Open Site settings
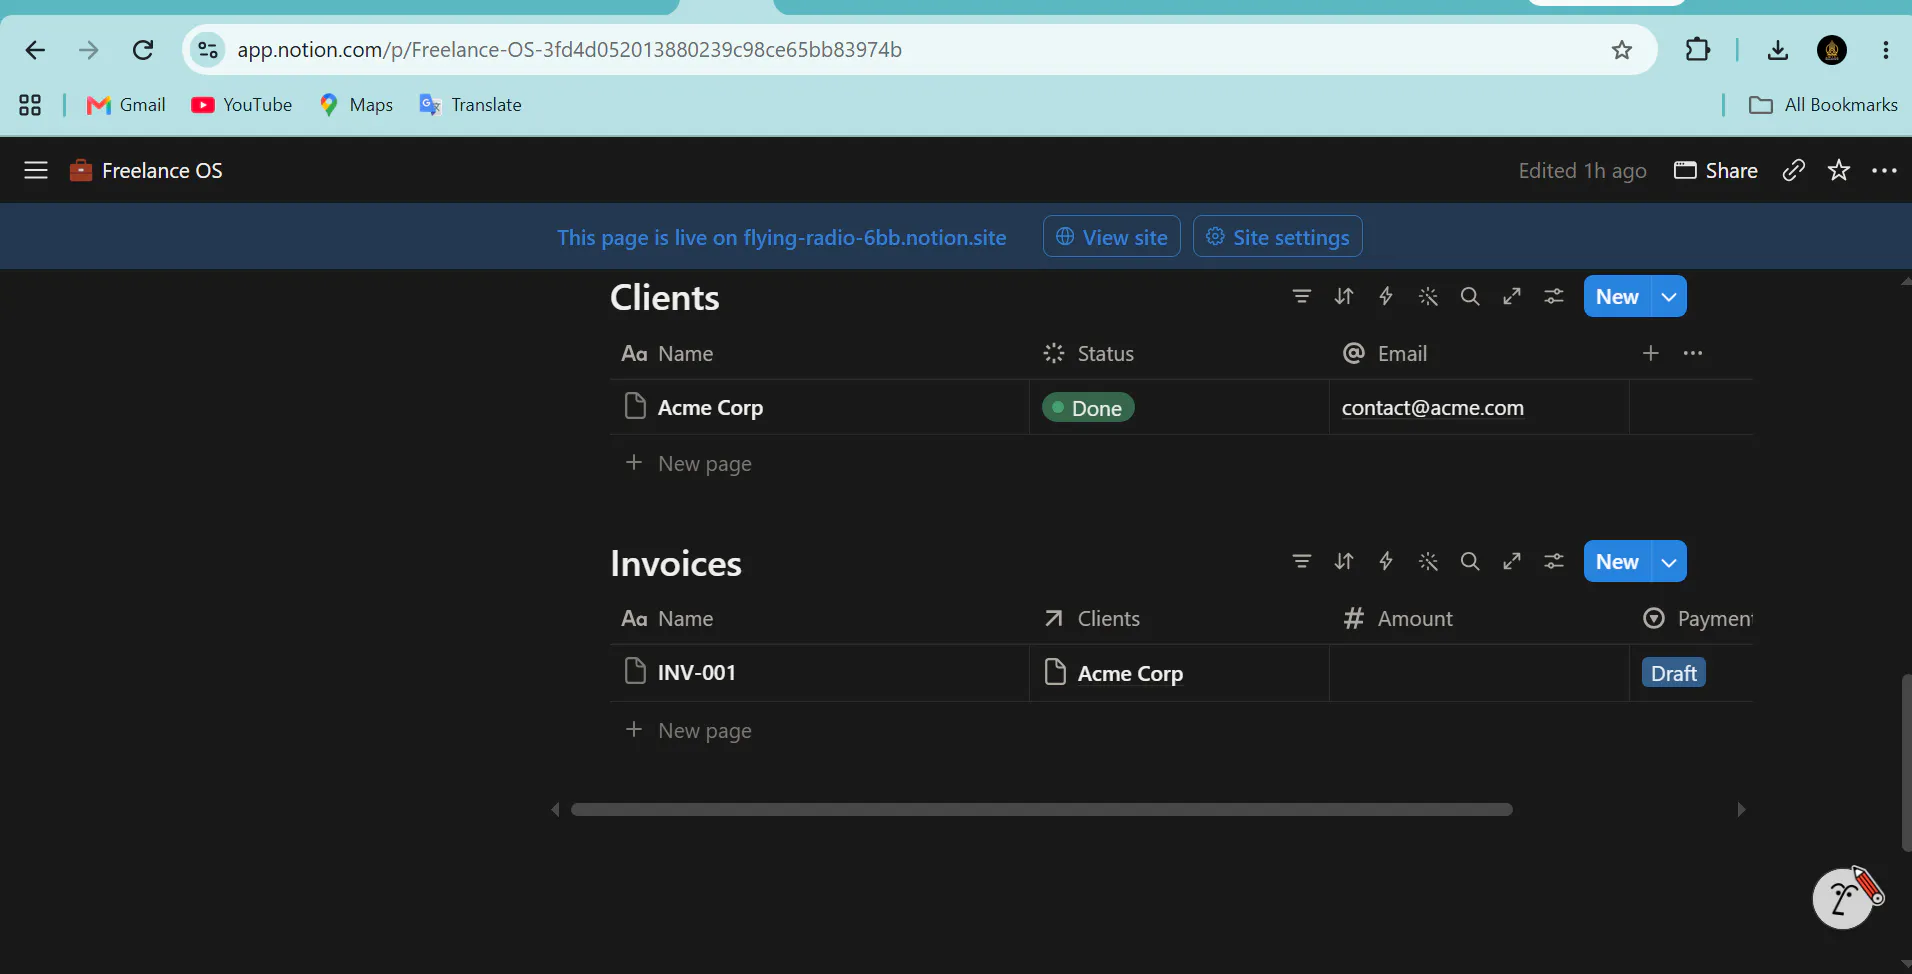The width and height of the screenshot is (1912, 974). (x=1278, y=237)
